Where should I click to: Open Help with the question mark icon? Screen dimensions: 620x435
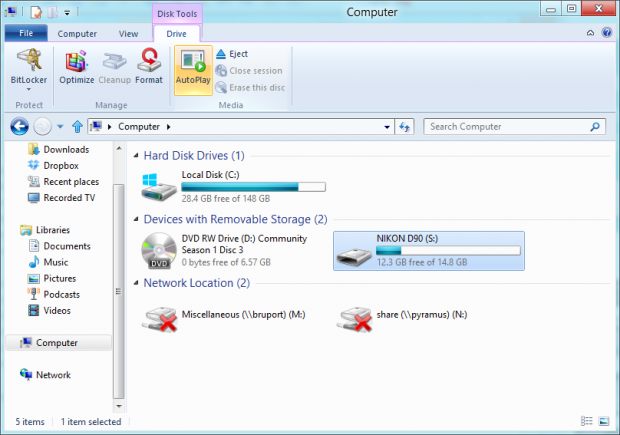point(607,32)
